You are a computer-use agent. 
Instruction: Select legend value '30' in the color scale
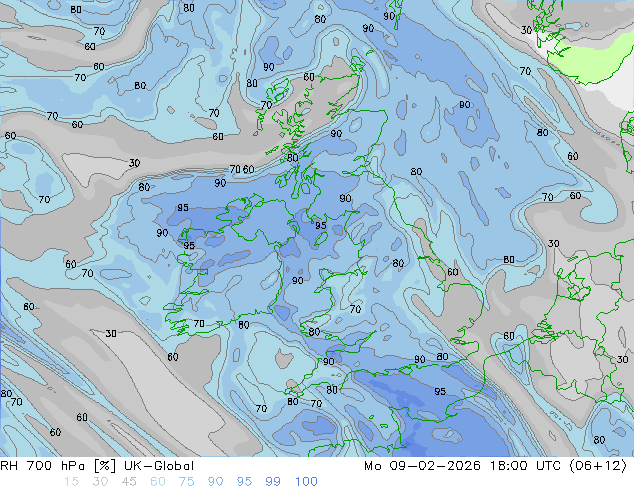[100, 482]
